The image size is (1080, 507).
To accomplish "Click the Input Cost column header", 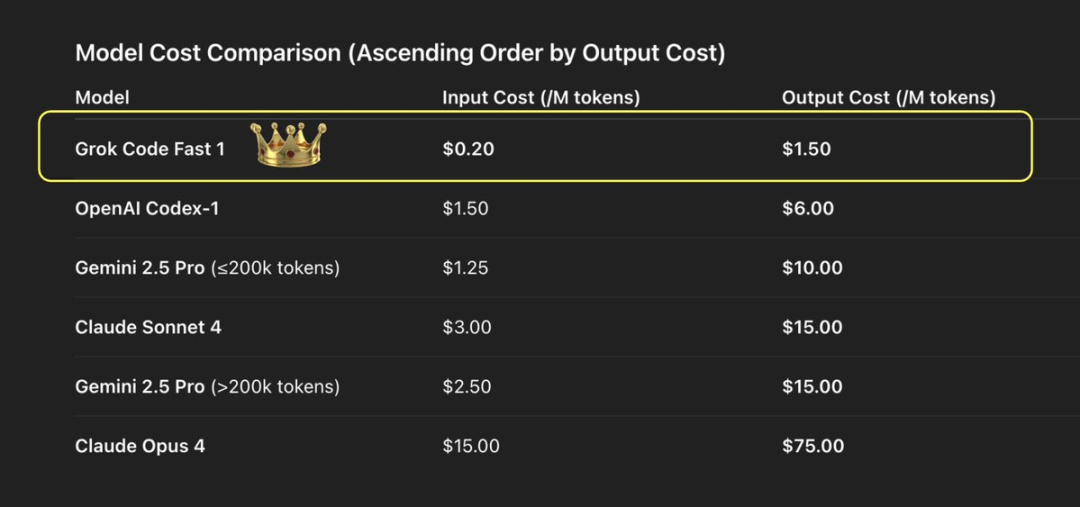I will tap(541, 98).
